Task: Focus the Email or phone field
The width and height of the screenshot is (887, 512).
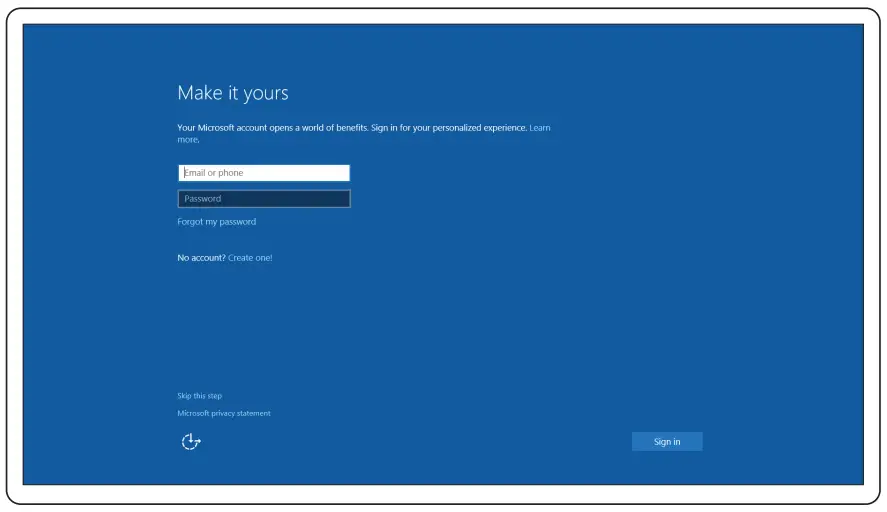Action: (264, 173)
